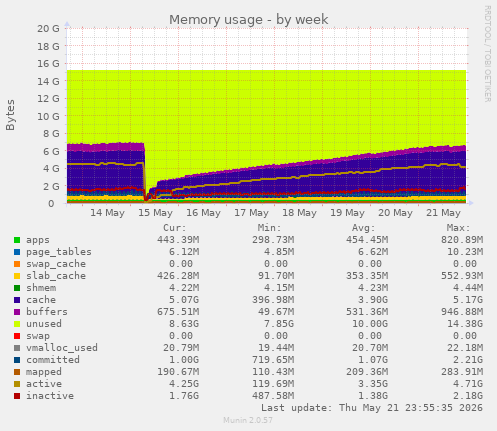Image resolution: width=497 pixels, height=431 pixels.
Task: Click the 'Avg:' column header
Action: (x=364, y=228)
